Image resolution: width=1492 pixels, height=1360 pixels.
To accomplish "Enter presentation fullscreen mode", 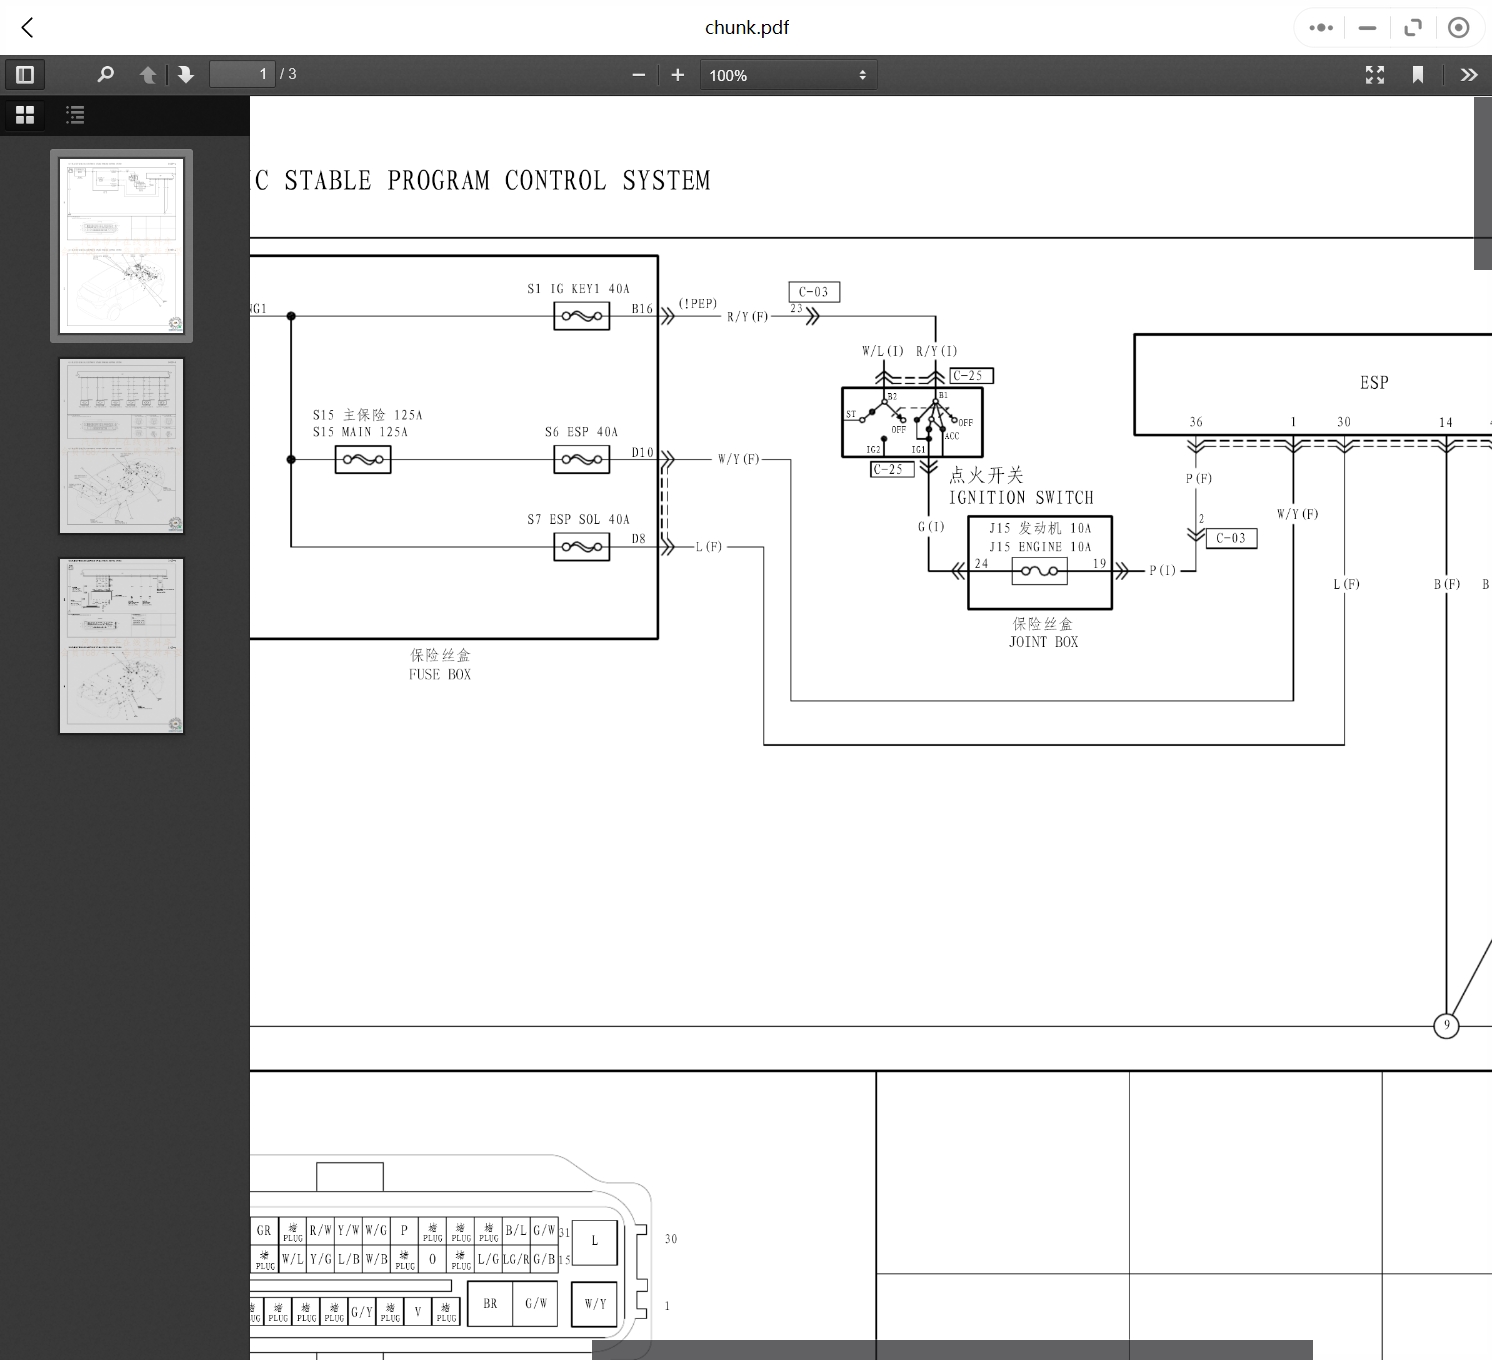I will [x=1375, y=75].
